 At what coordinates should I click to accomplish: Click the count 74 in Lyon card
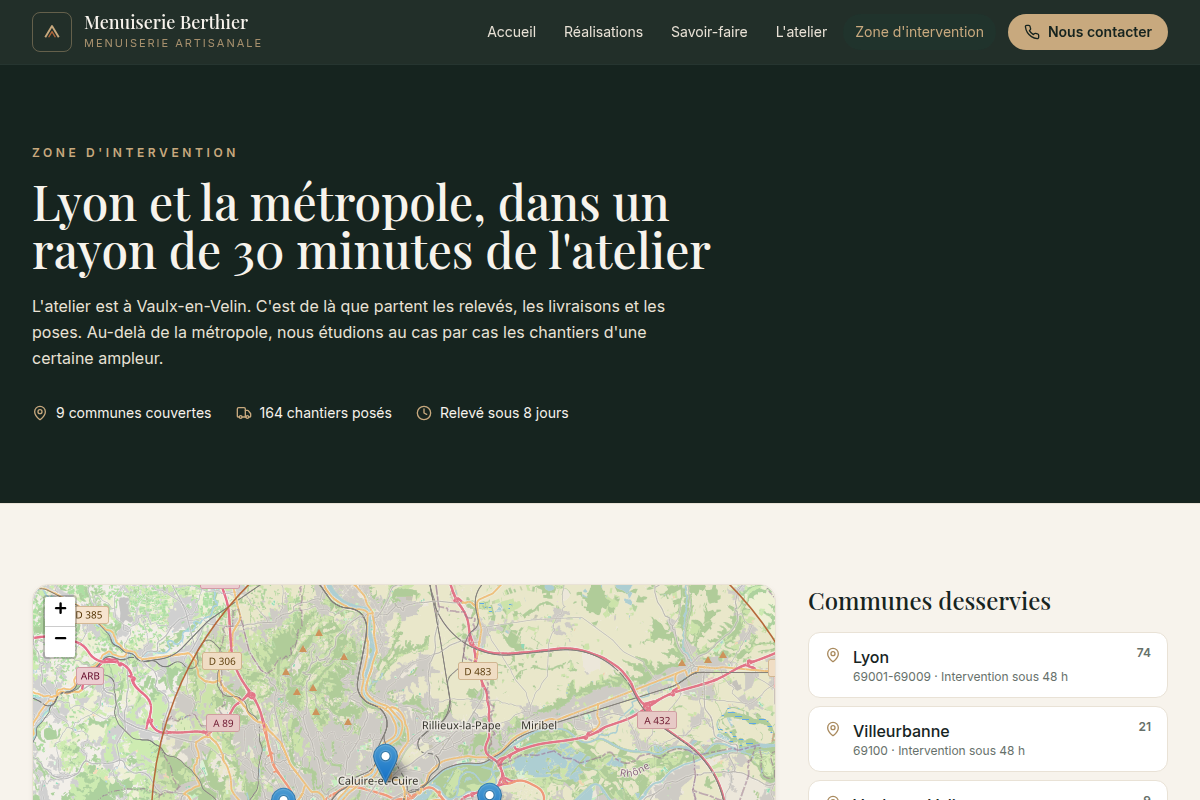click(x=1144, y=653)
